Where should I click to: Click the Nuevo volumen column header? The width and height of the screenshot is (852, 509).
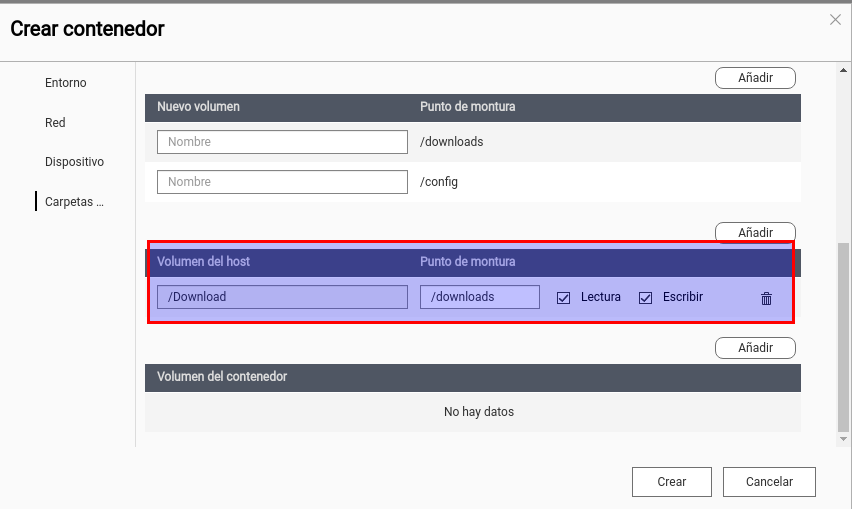pos(198,107)
